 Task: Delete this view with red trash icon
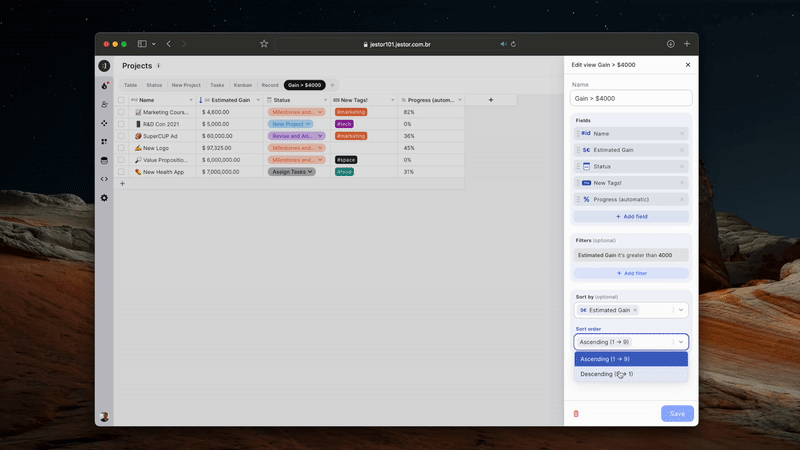click(576, 414)
